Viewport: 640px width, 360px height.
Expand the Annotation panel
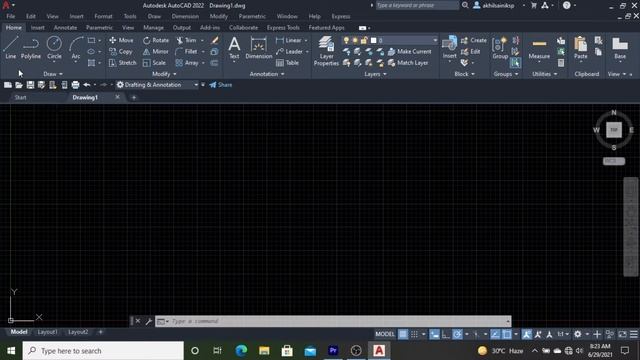[267, 74]
